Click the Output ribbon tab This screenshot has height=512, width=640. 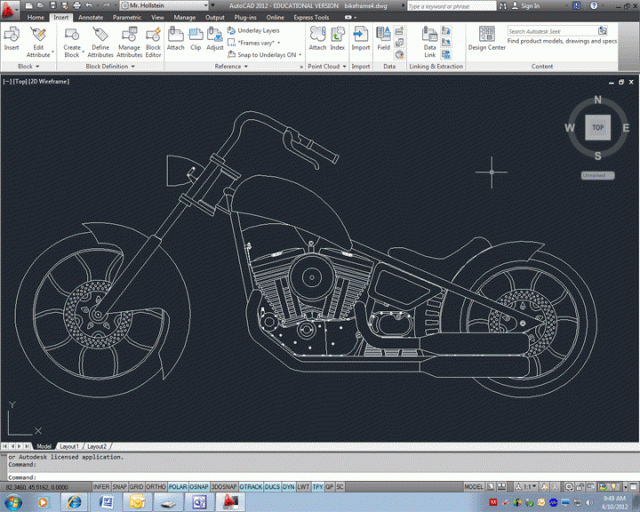[x=215, y=17]
